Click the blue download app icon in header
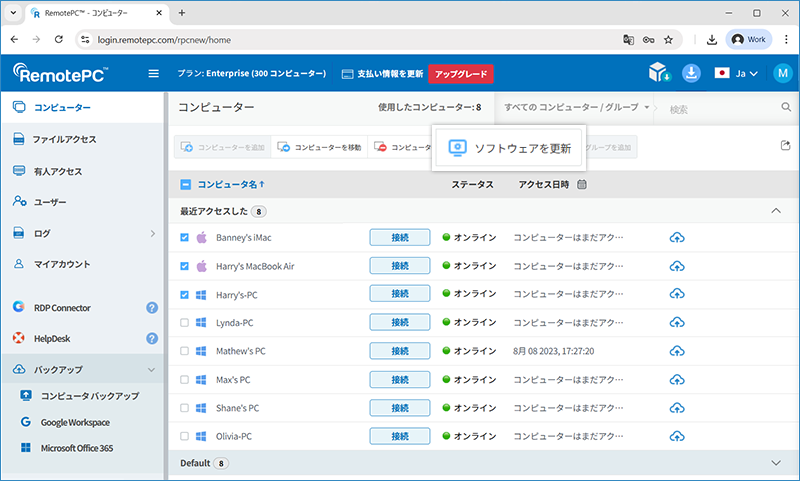Image resolution: width=800 pixels, height=481 pixels. [691, 73]
